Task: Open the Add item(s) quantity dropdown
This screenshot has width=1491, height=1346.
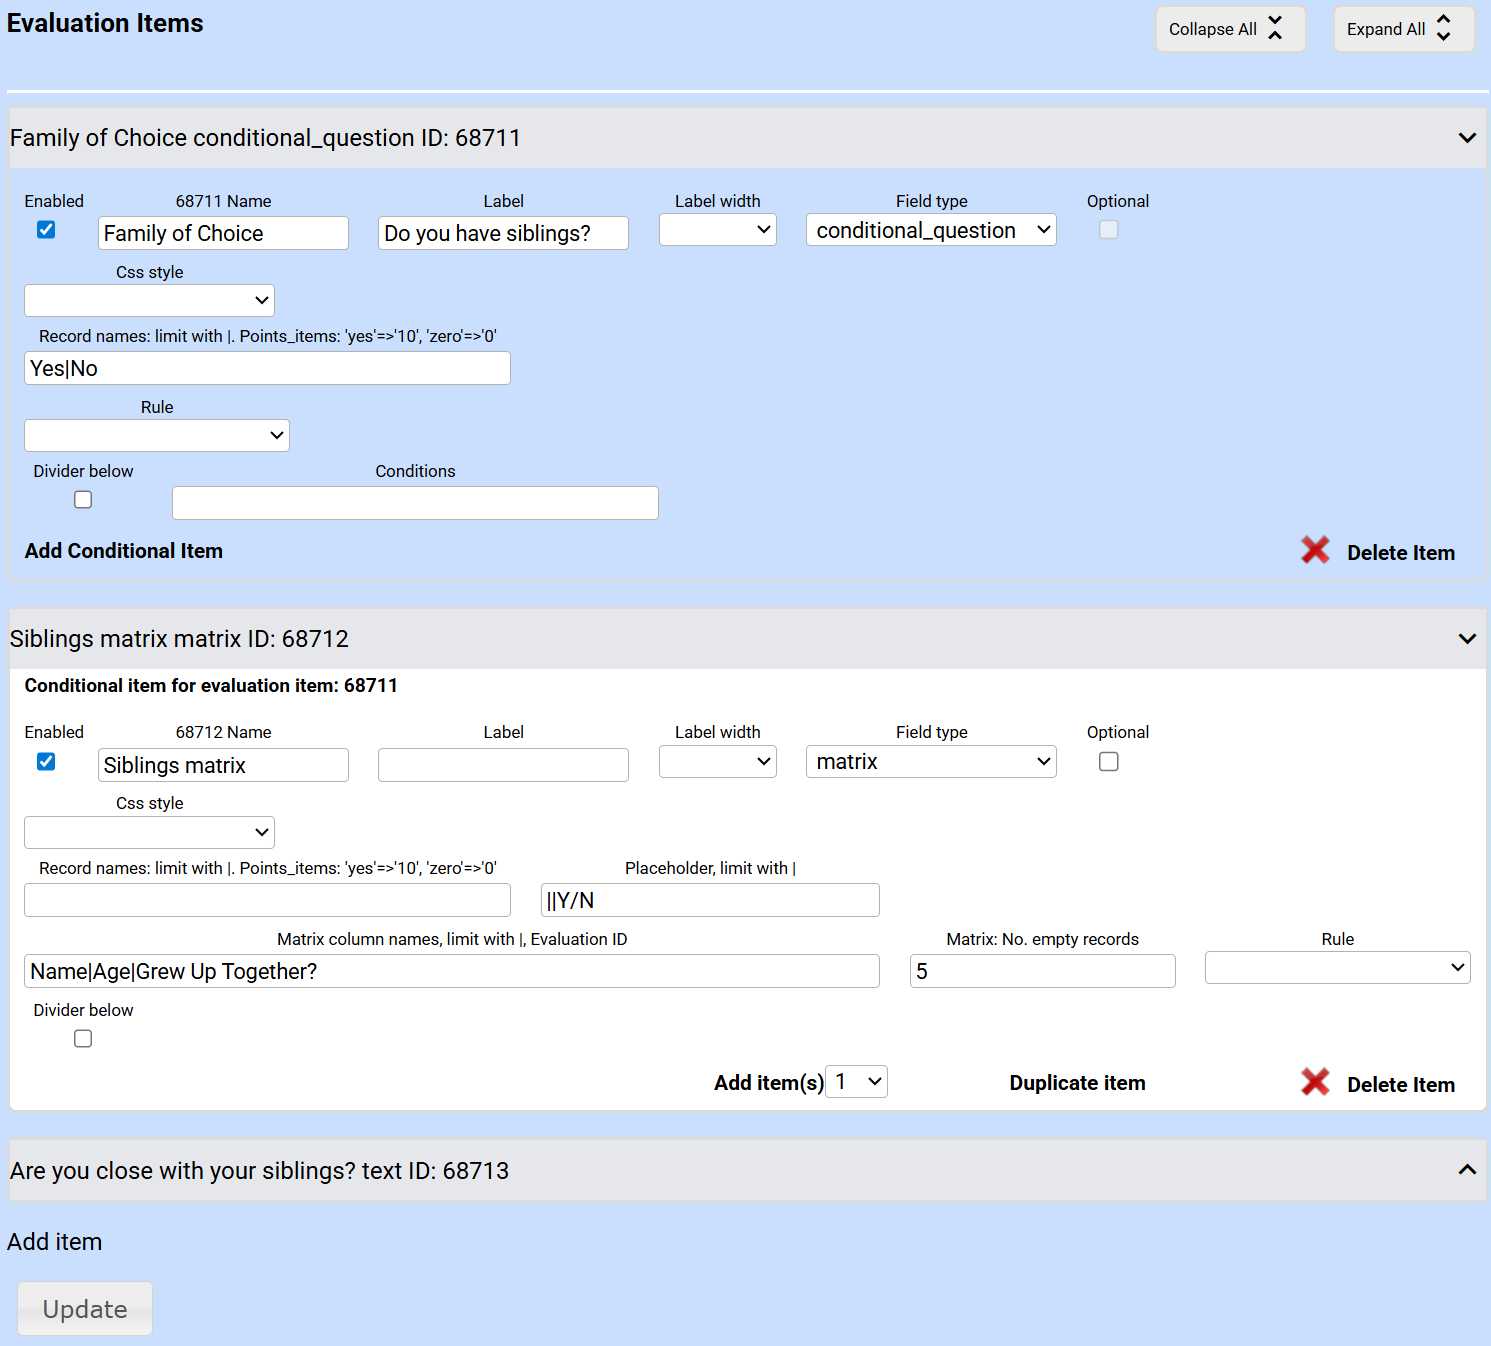Action: tap(857, 1082)
